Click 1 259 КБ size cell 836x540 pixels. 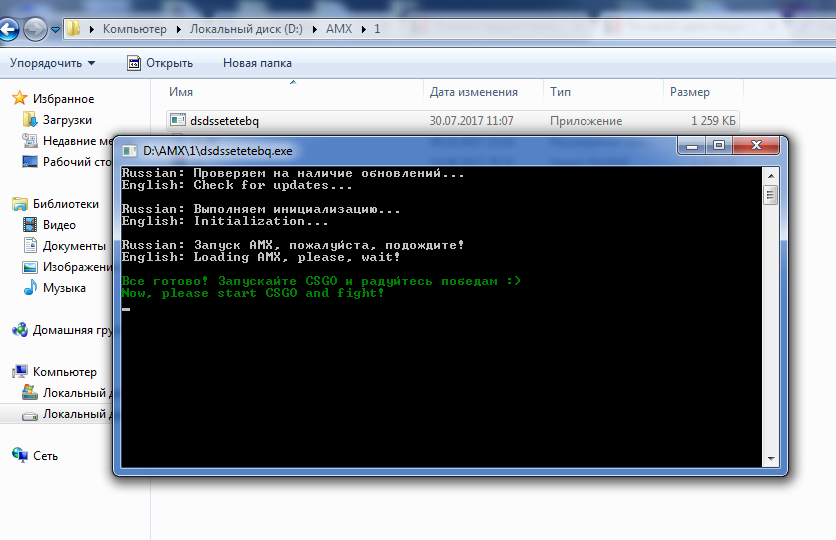point(713,121)
